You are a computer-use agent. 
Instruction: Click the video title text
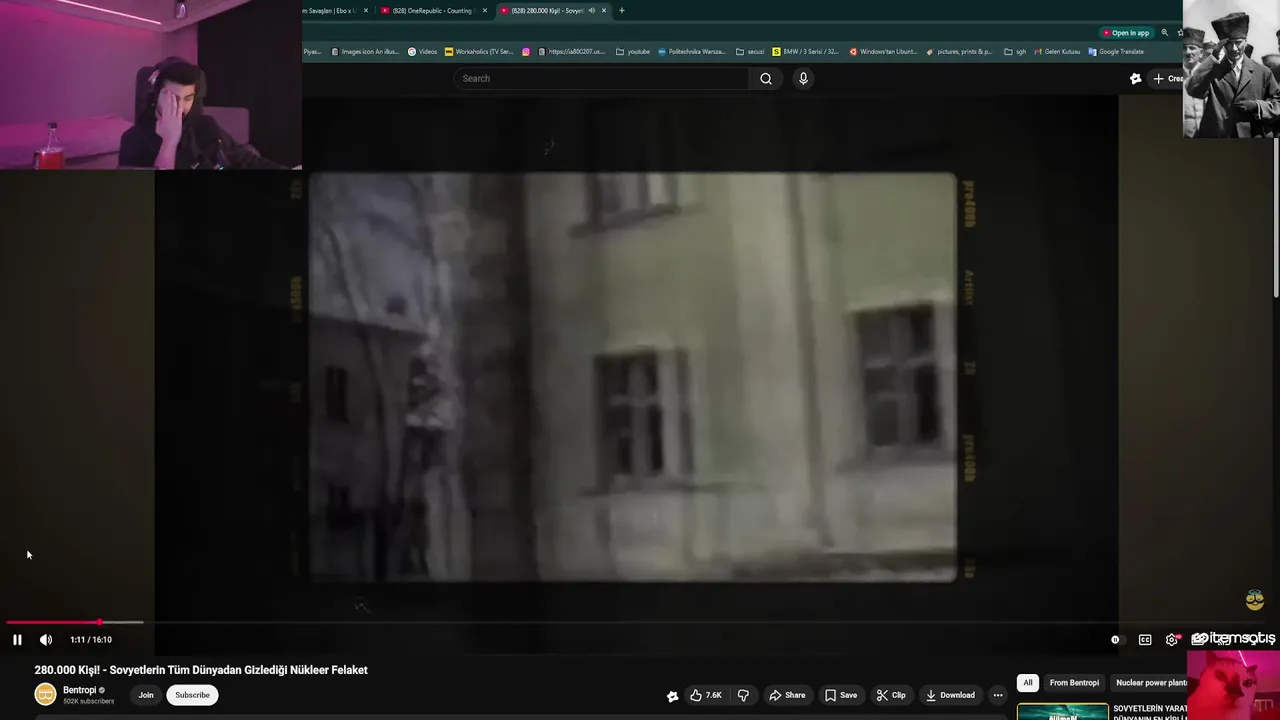[x=201, y=670]
